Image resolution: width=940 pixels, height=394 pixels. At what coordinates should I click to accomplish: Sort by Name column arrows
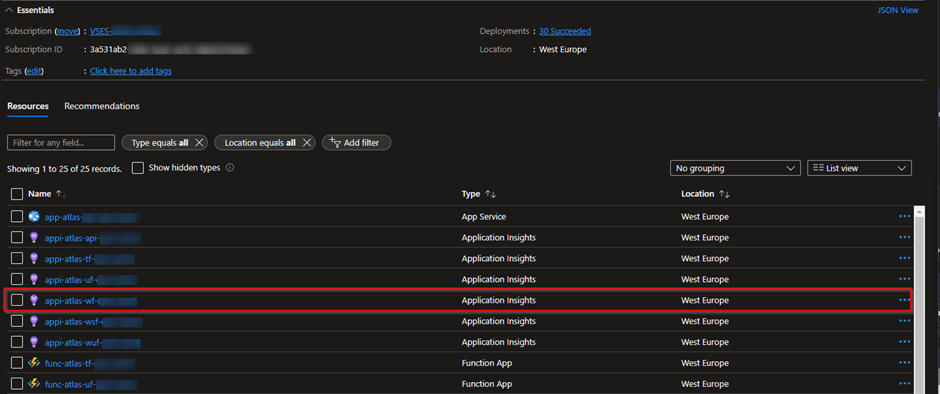coord(61,194)
